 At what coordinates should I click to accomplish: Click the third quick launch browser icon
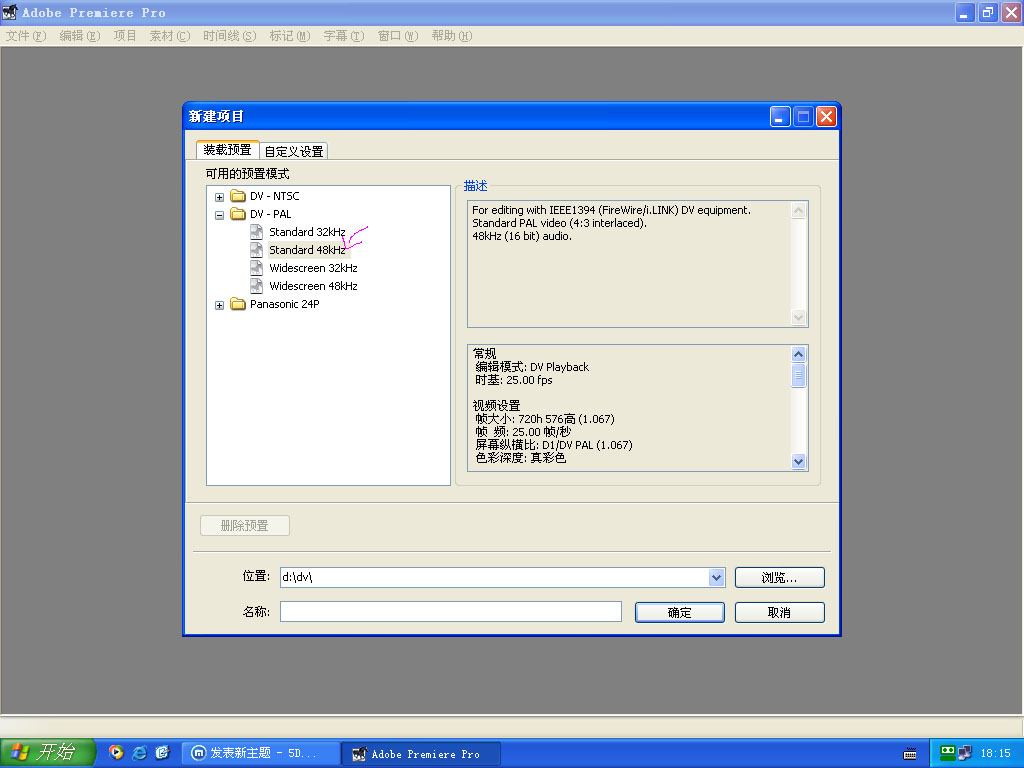163,753
